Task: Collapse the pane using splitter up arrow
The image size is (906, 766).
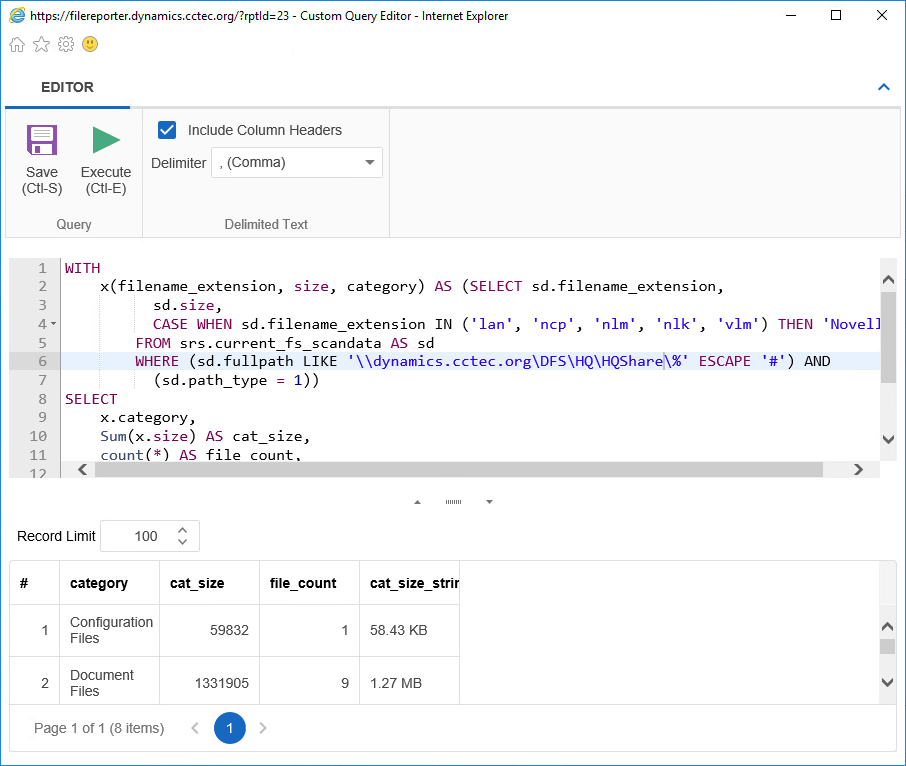Action: click(x=417, y=502)
